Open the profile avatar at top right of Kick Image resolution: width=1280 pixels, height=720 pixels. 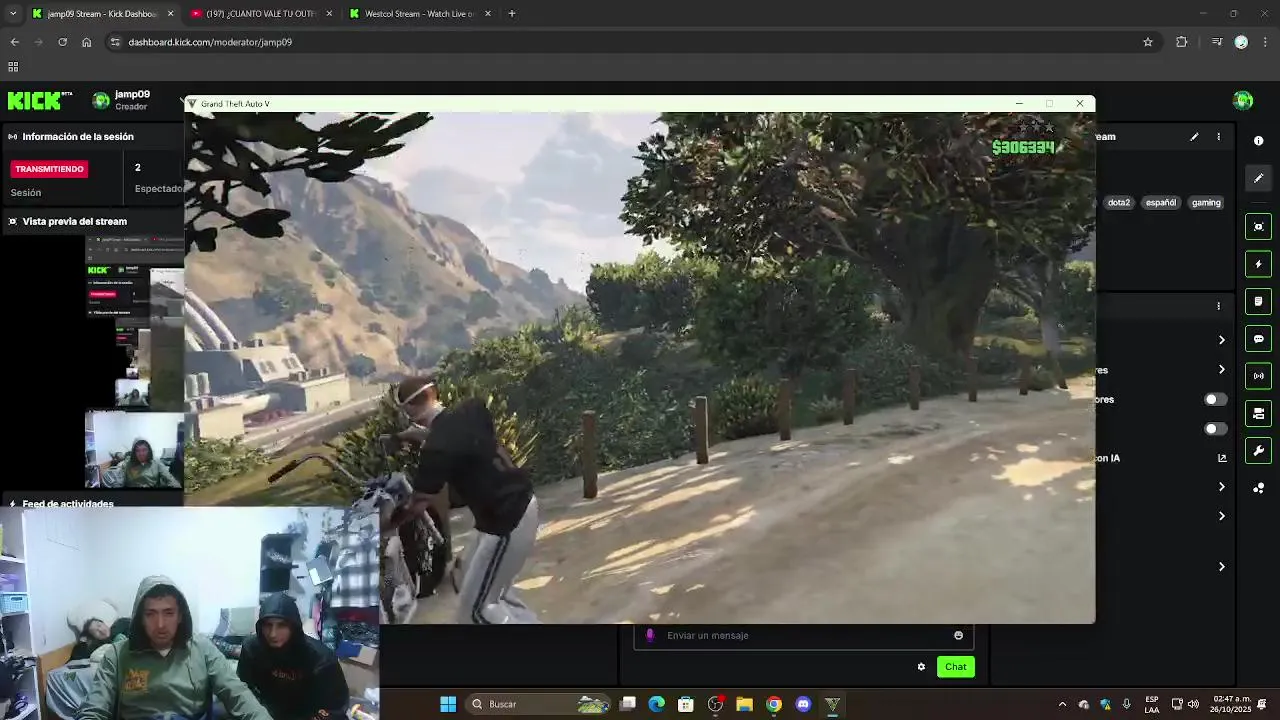coord(1243,100)
